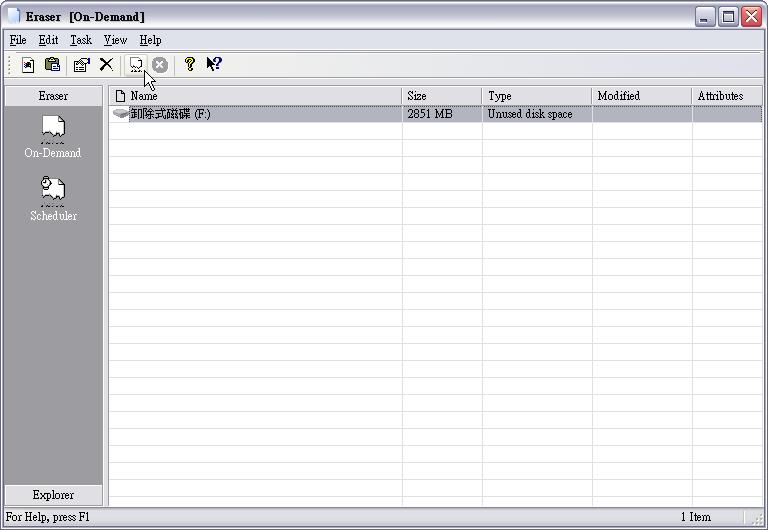Click the Paste clipboard toolbar icon

pyautogui.click(x=52, y=64)
